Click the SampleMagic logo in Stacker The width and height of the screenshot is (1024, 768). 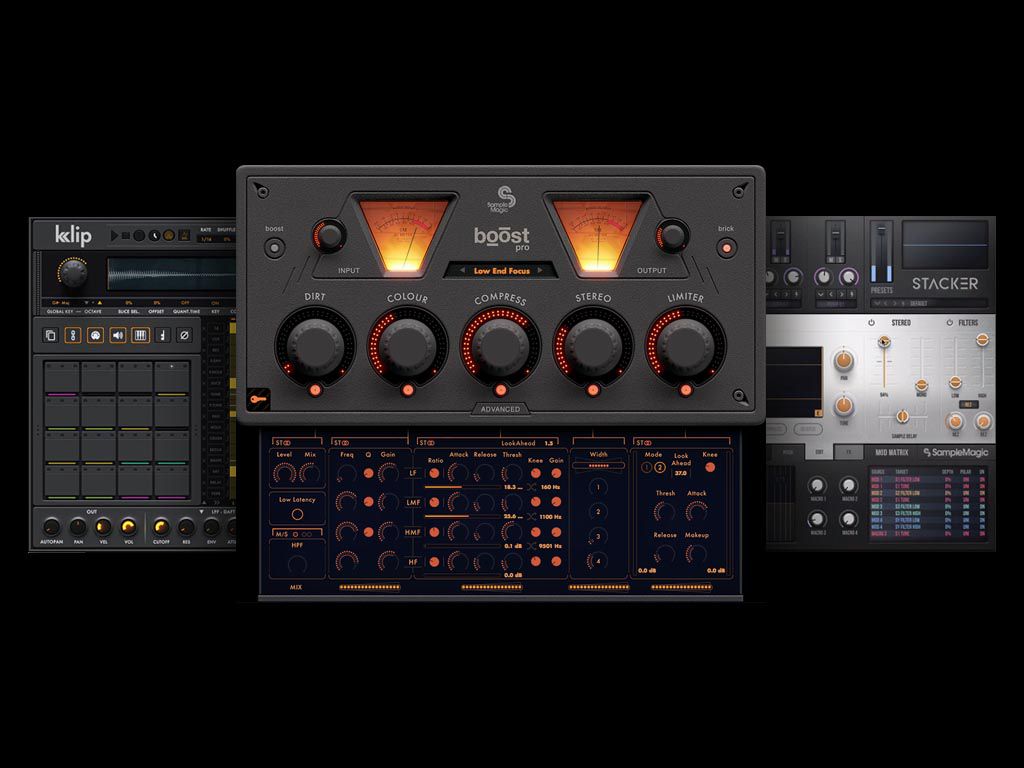(x=955, y=452)
